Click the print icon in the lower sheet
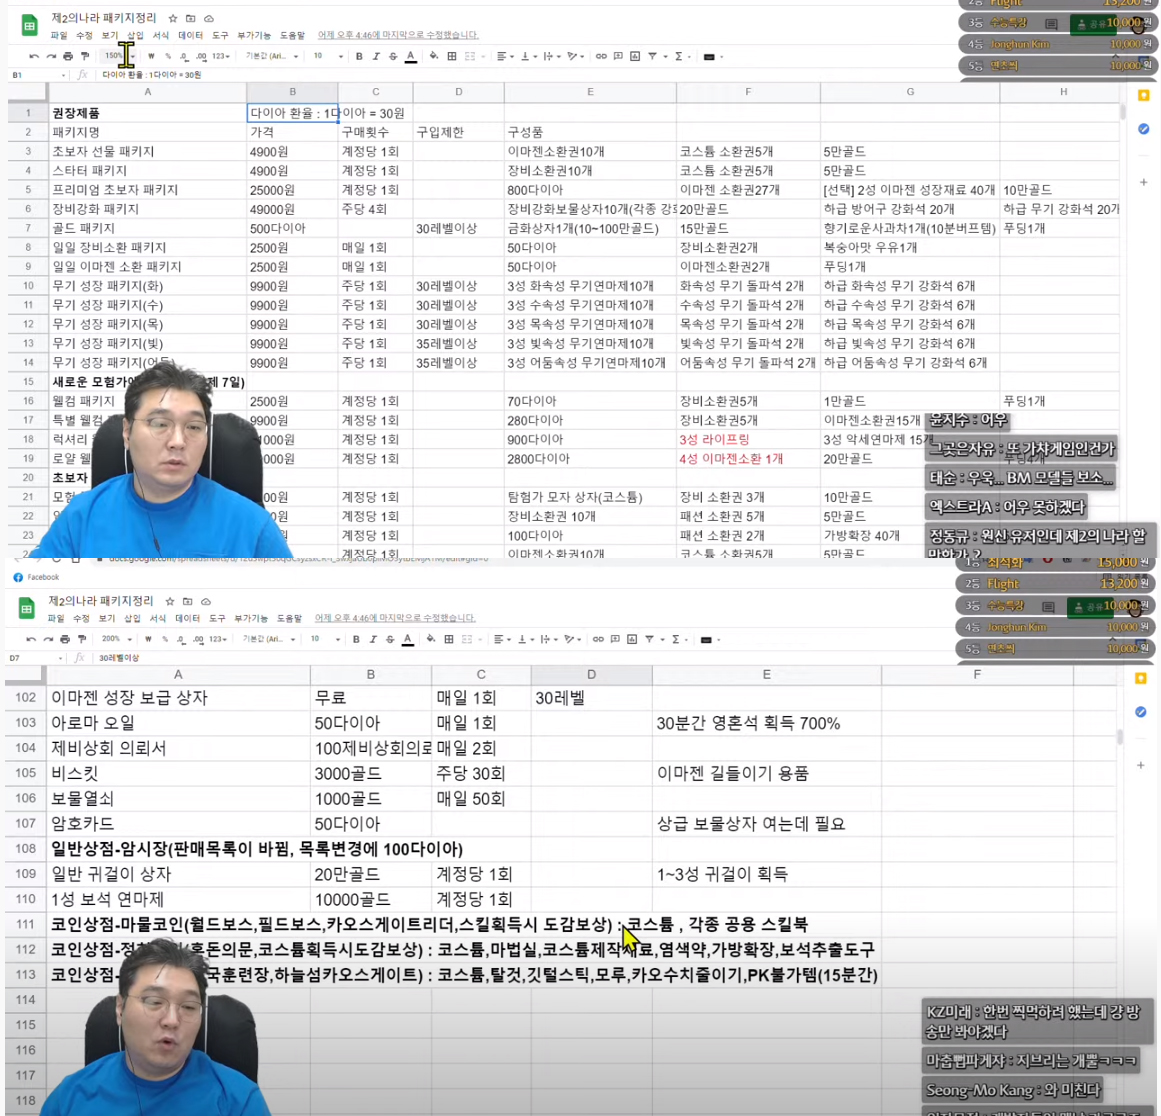 coord(65,639)
